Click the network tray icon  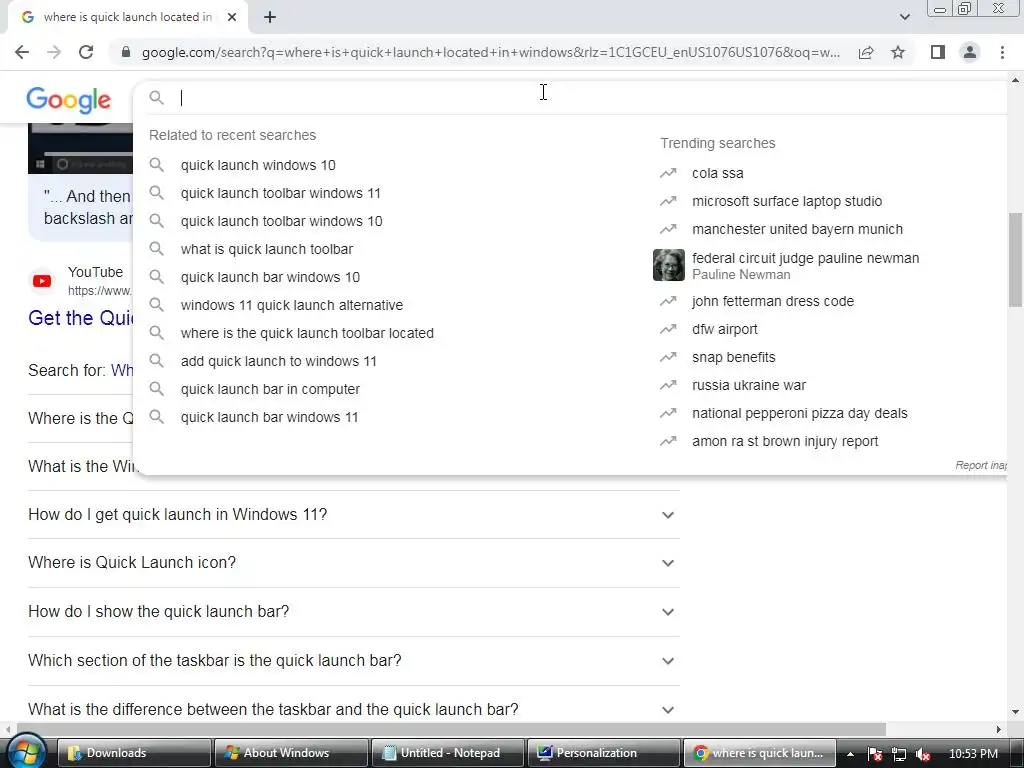coord(899,754)
